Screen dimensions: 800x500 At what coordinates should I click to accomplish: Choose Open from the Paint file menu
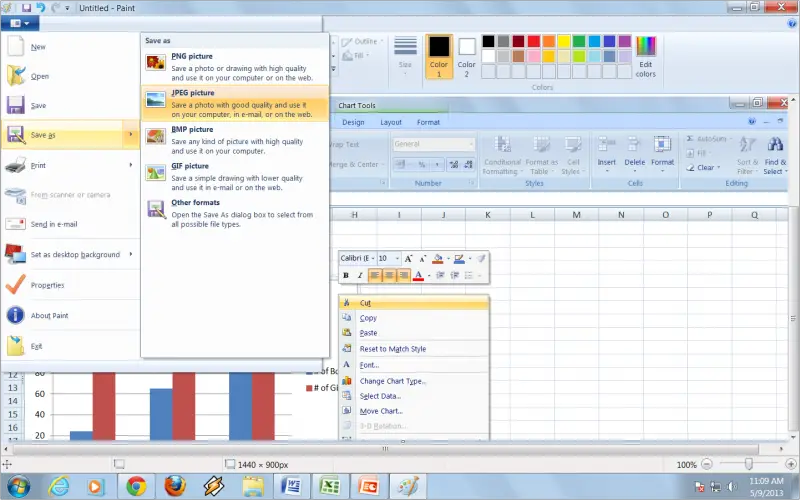70,76
